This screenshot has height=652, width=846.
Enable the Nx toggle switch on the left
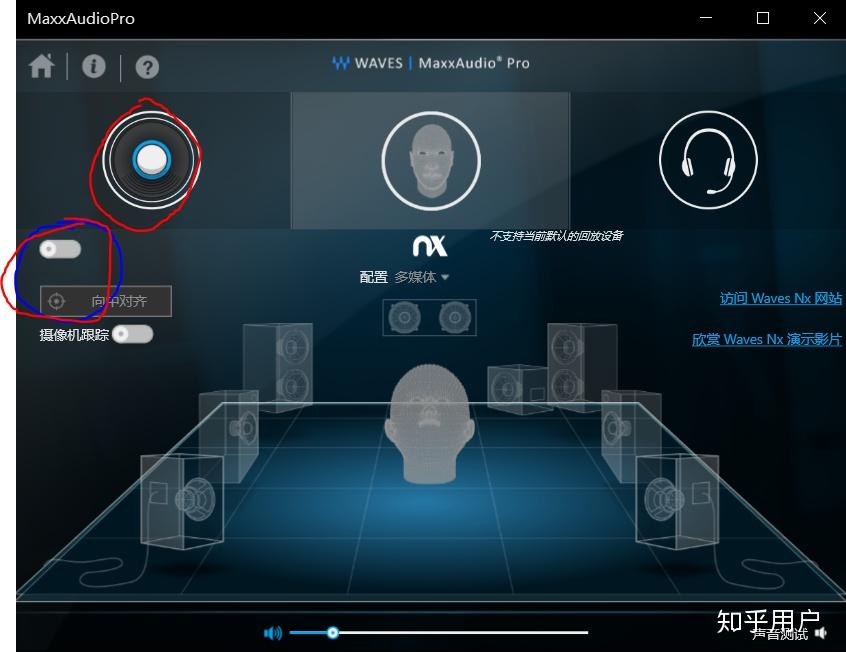click(x=59, y=248)
